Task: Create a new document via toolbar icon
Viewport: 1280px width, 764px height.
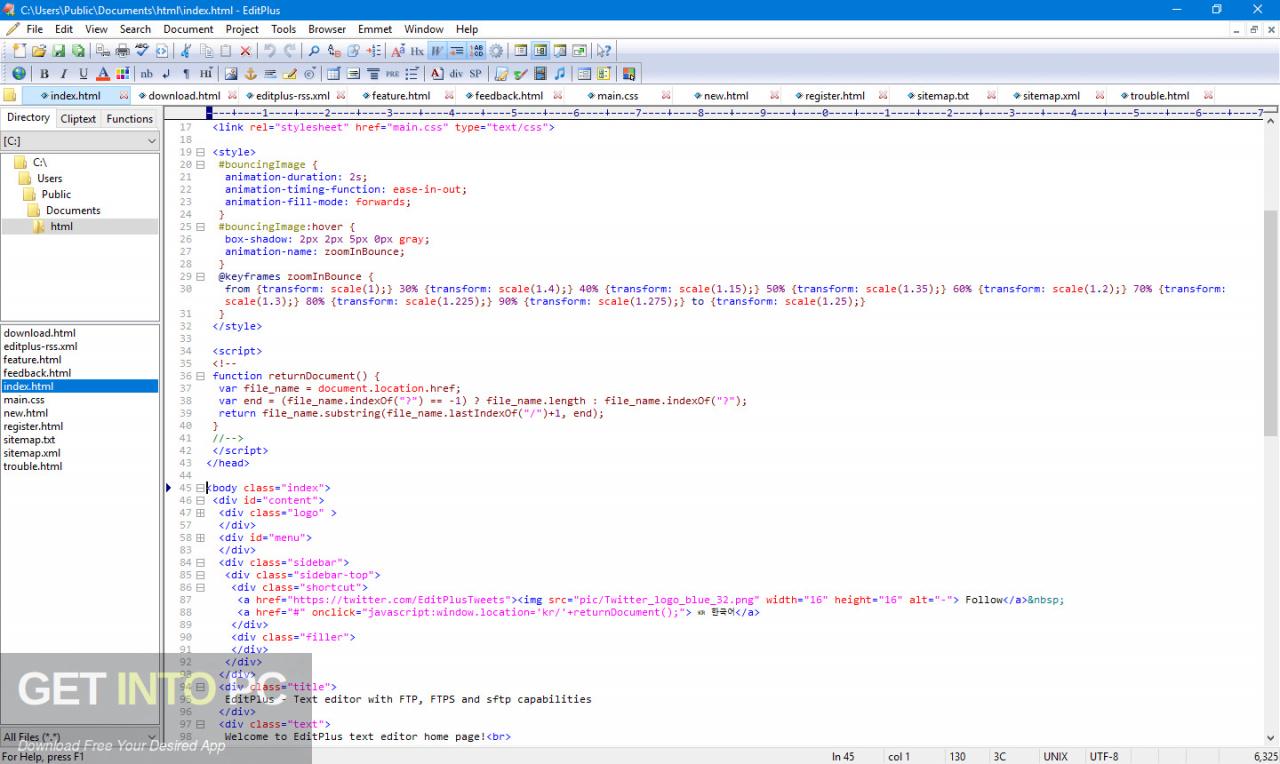Action: [x=18, y=50]
